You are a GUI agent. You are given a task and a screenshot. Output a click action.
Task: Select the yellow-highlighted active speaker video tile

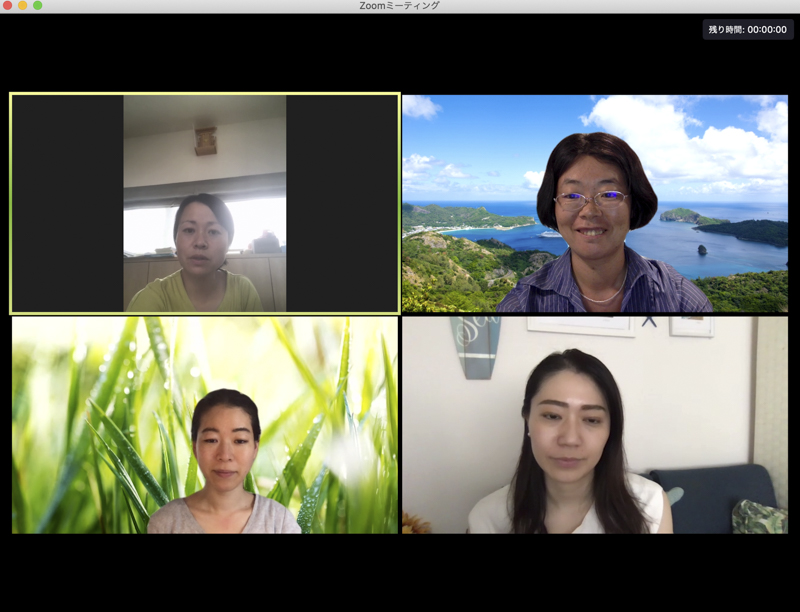coord(205,204)
